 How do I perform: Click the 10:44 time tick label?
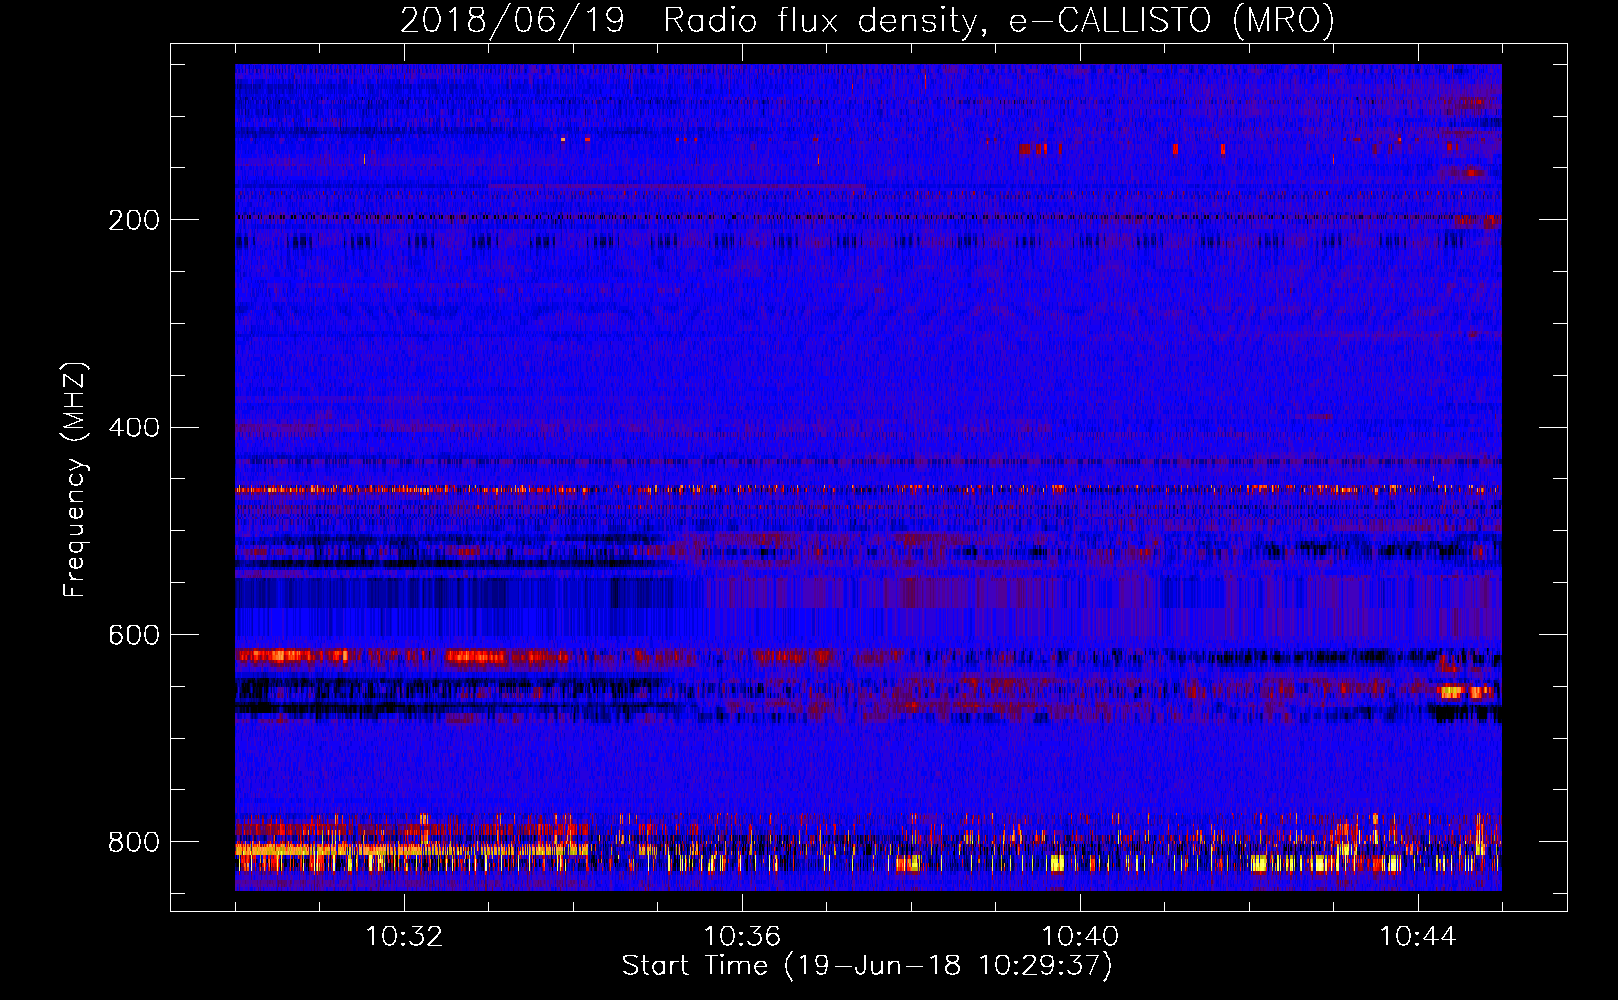(1418, 937)
